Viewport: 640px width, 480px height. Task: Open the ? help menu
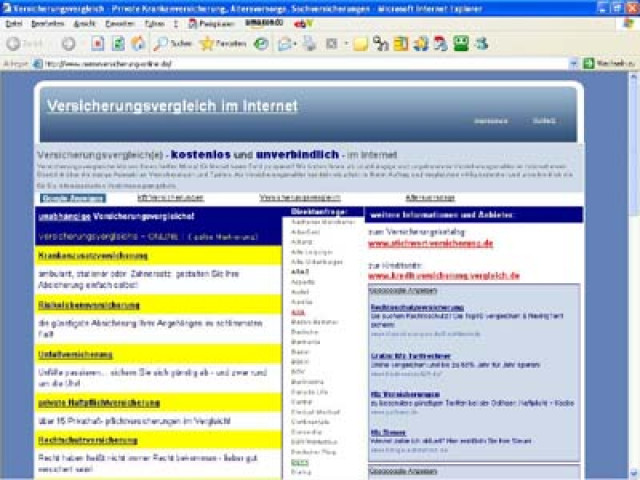(x=176, y=24)
